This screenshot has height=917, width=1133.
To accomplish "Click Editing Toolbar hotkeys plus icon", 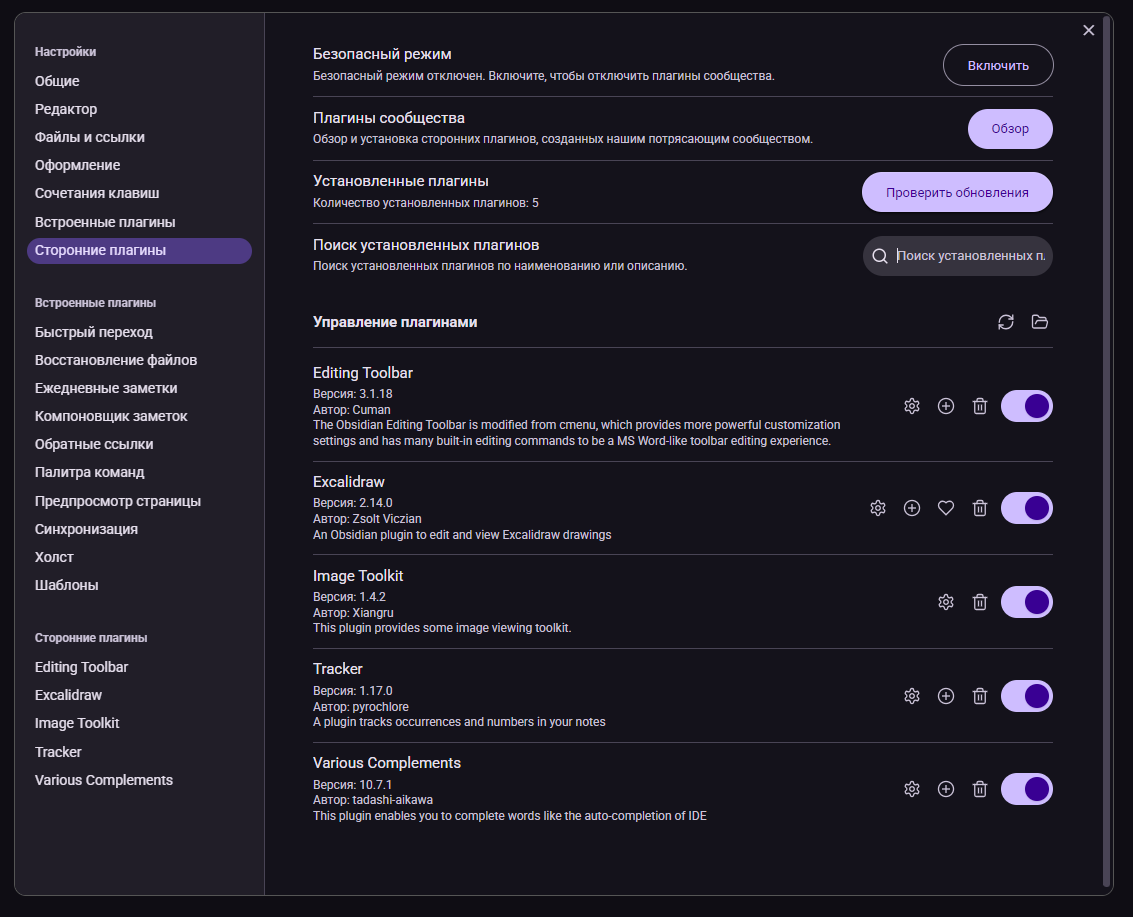I will click(946, 406).
